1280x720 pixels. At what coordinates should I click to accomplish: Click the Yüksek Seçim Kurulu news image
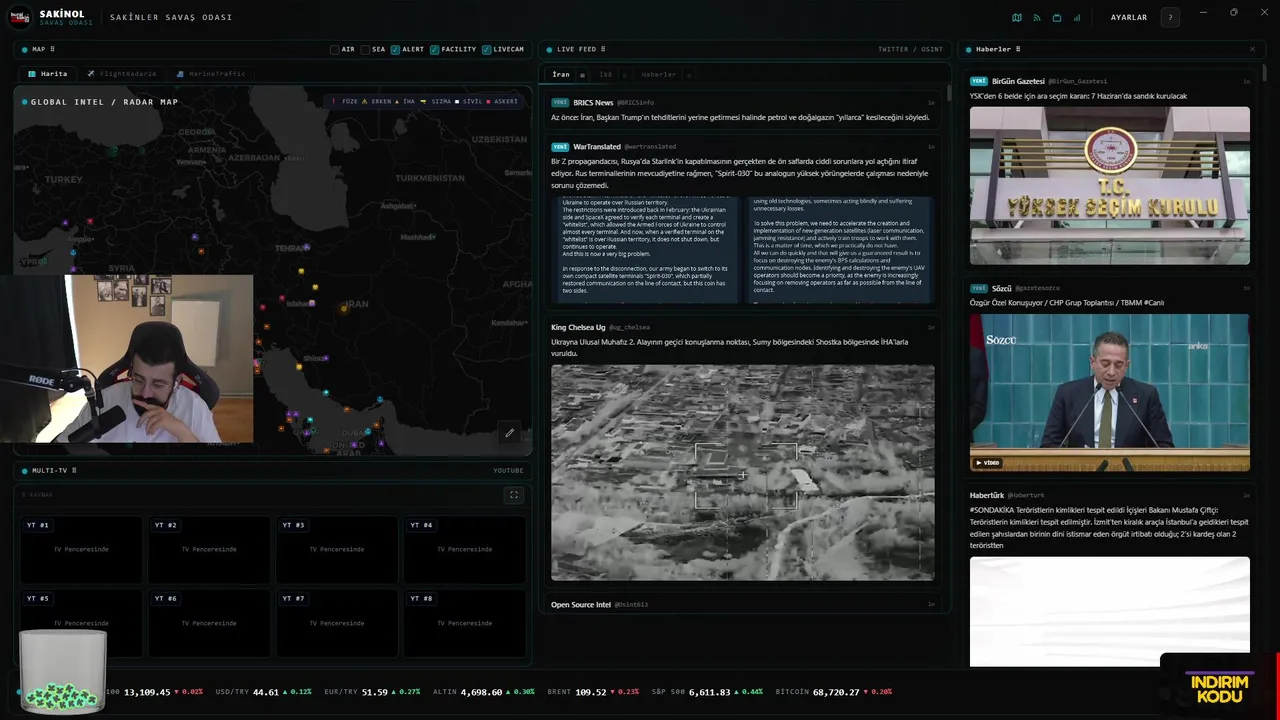pos(1110,186)
